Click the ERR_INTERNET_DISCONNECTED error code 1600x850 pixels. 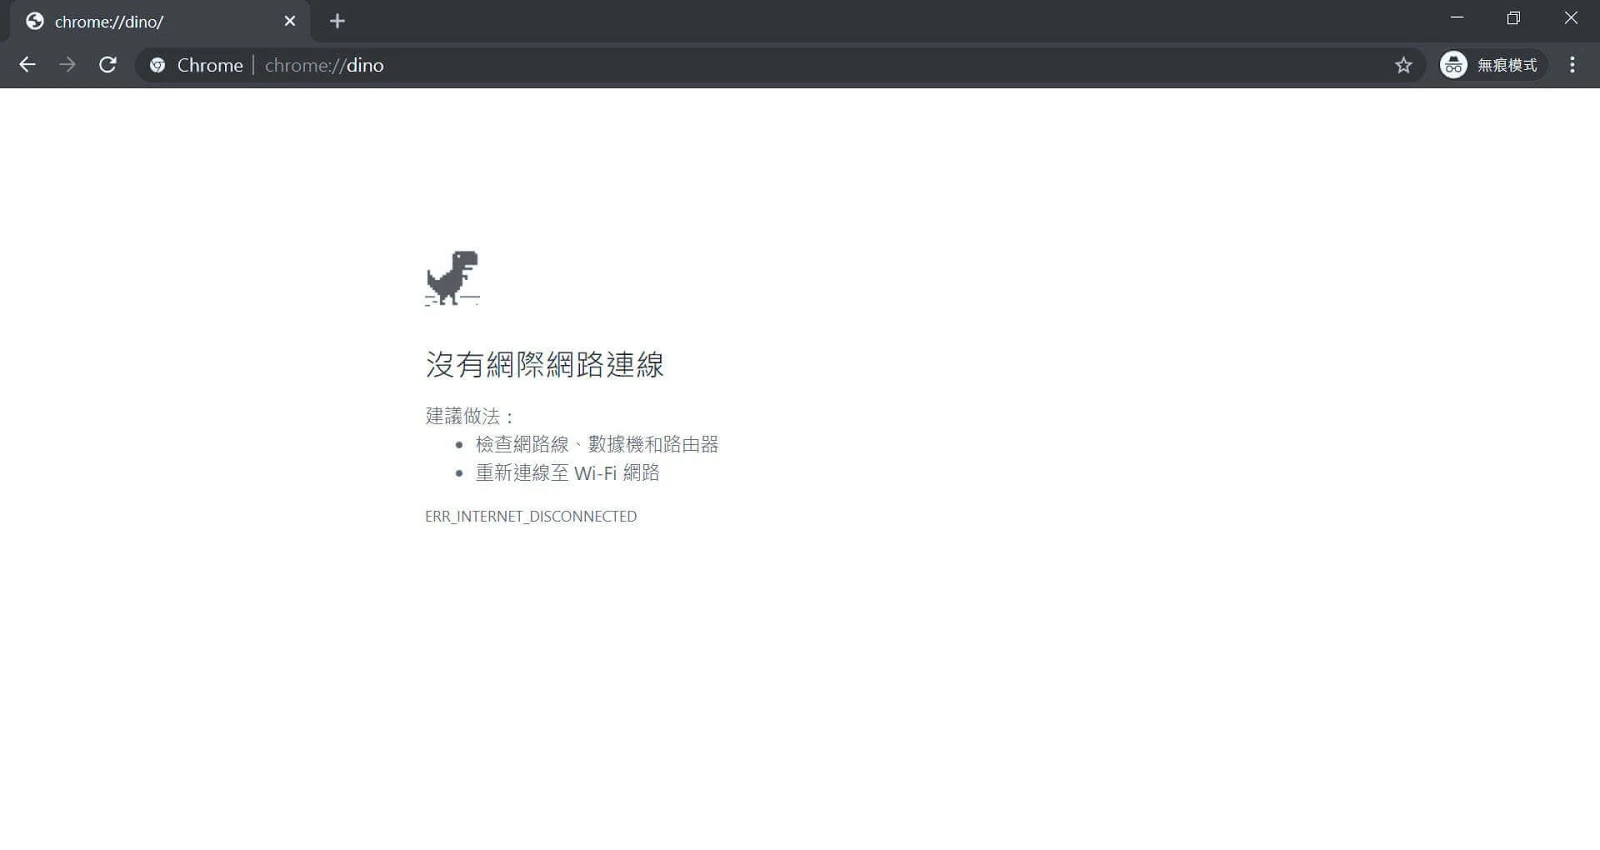point(531,516)
